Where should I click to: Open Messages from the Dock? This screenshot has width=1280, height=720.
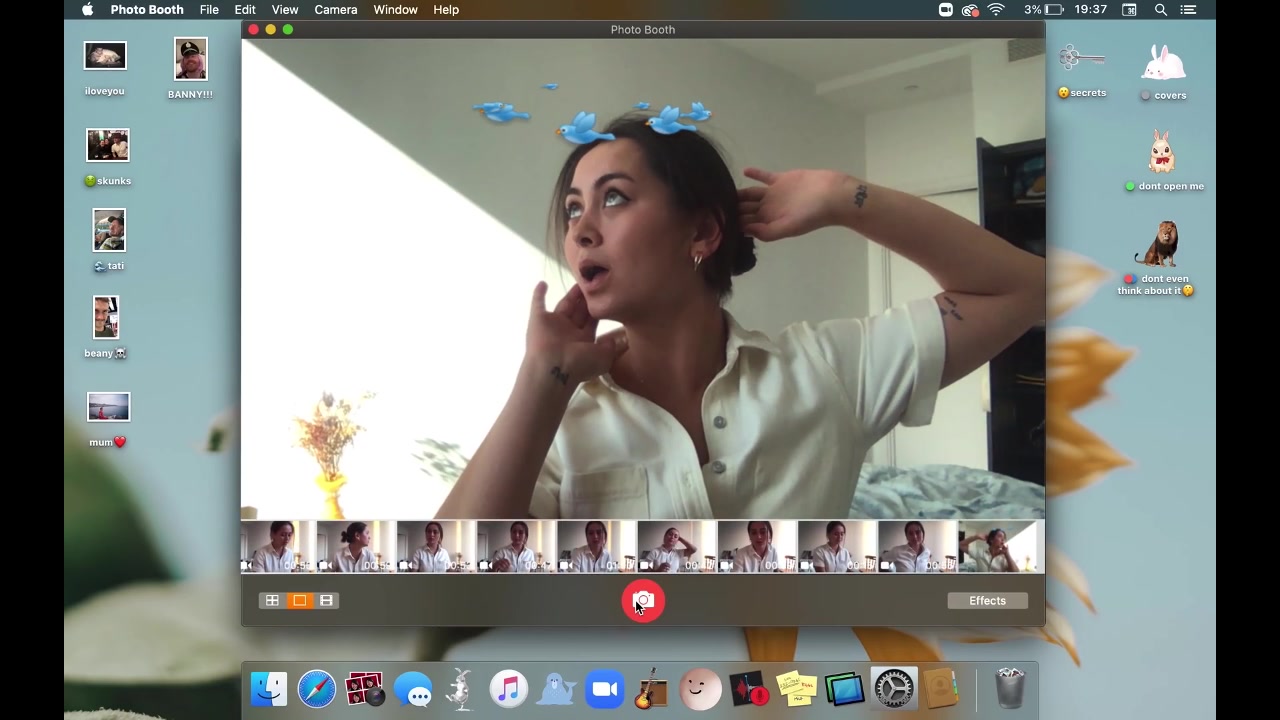coord(413,690)
